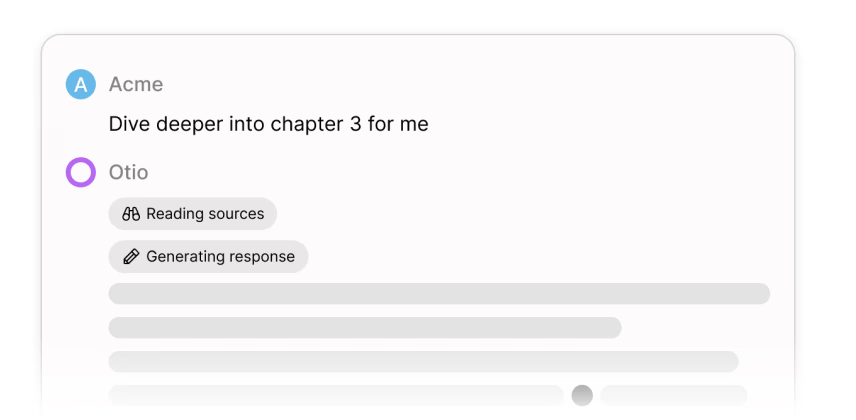Click the purple Otio ring logo
This screenshot has width=856, height=420.
tap(80, 173)
